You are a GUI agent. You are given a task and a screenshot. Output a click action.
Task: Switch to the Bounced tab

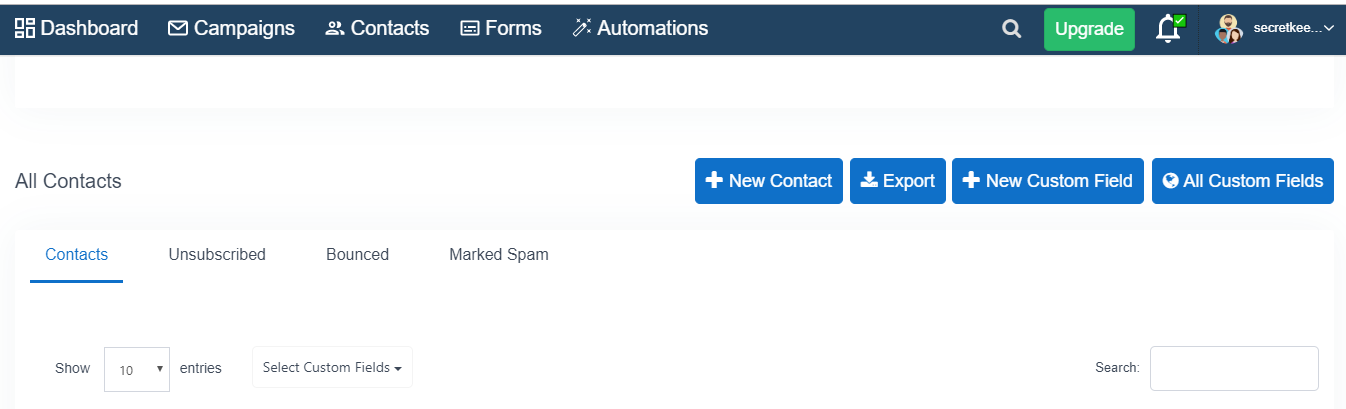pyautogui.click(x=357, y=254)
